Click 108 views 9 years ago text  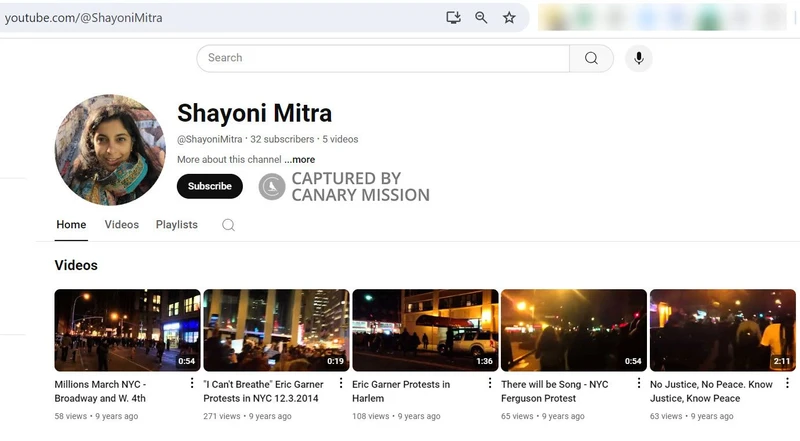coord(396,416)
